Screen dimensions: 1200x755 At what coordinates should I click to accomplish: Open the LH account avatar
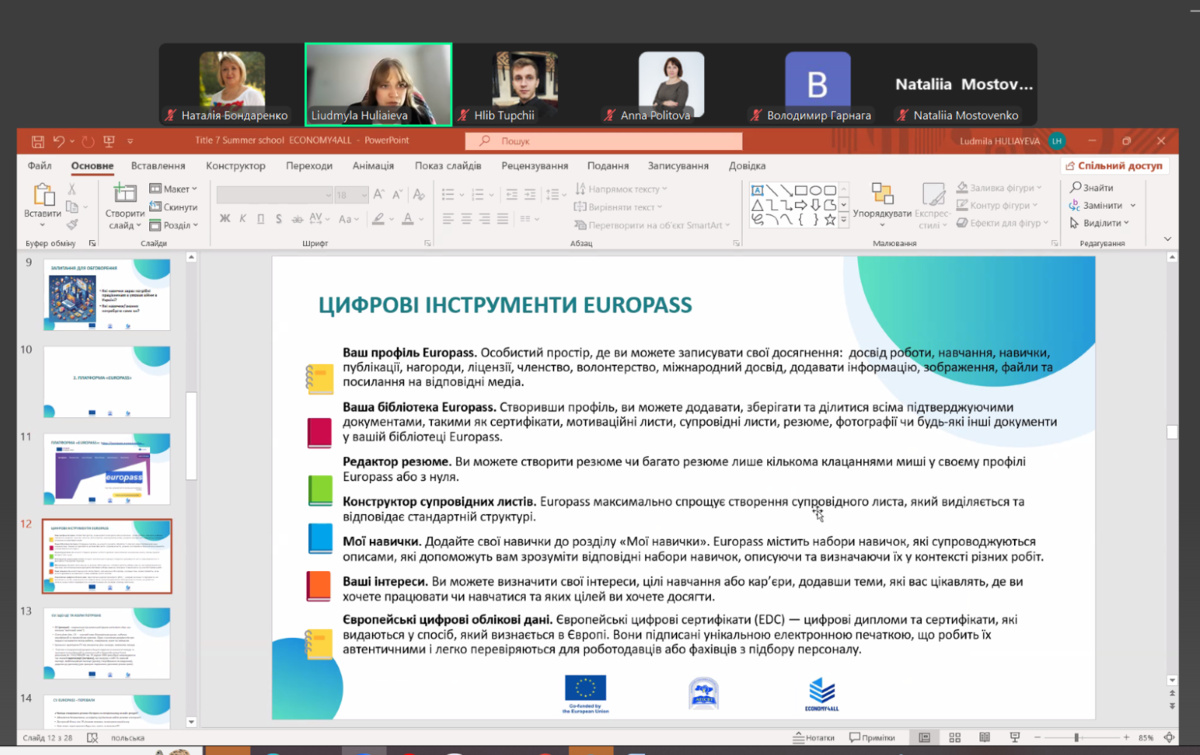[1057, 141]
